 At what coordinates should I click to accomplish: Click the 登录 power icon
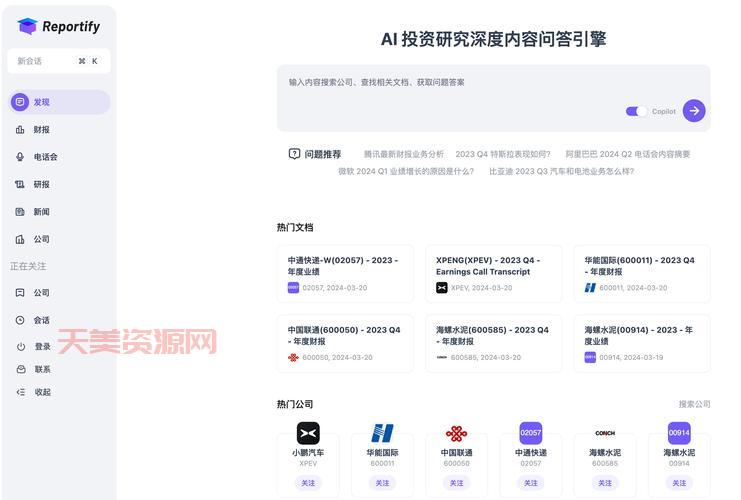click(21, 346)
